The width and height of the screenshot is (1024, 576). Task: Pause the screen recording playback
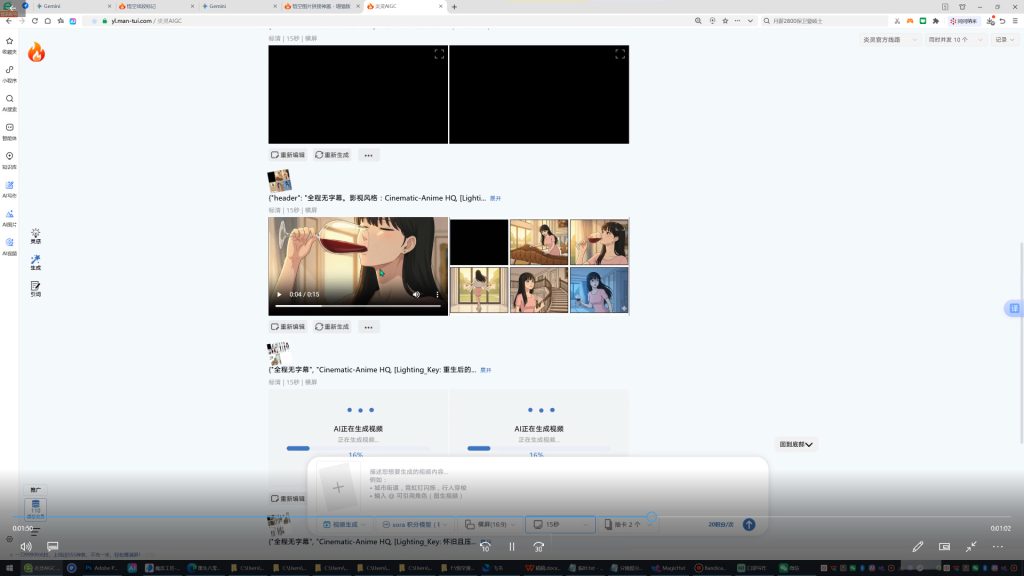pyautogui.click(x=512, y=546)
